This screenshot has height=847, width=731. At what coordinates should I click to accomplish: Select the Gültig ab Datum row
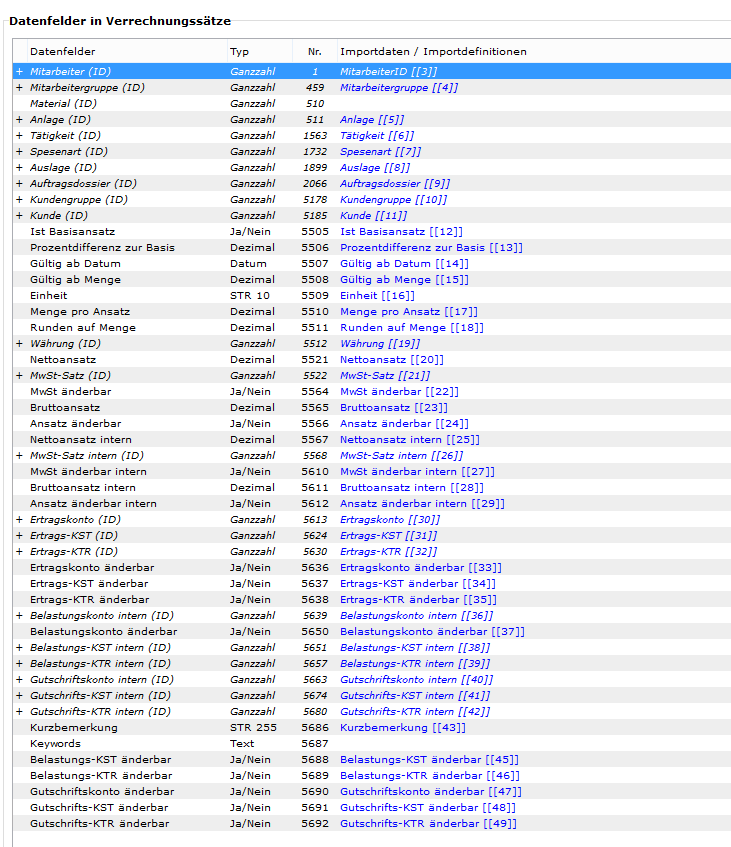[x=75, y=264]
